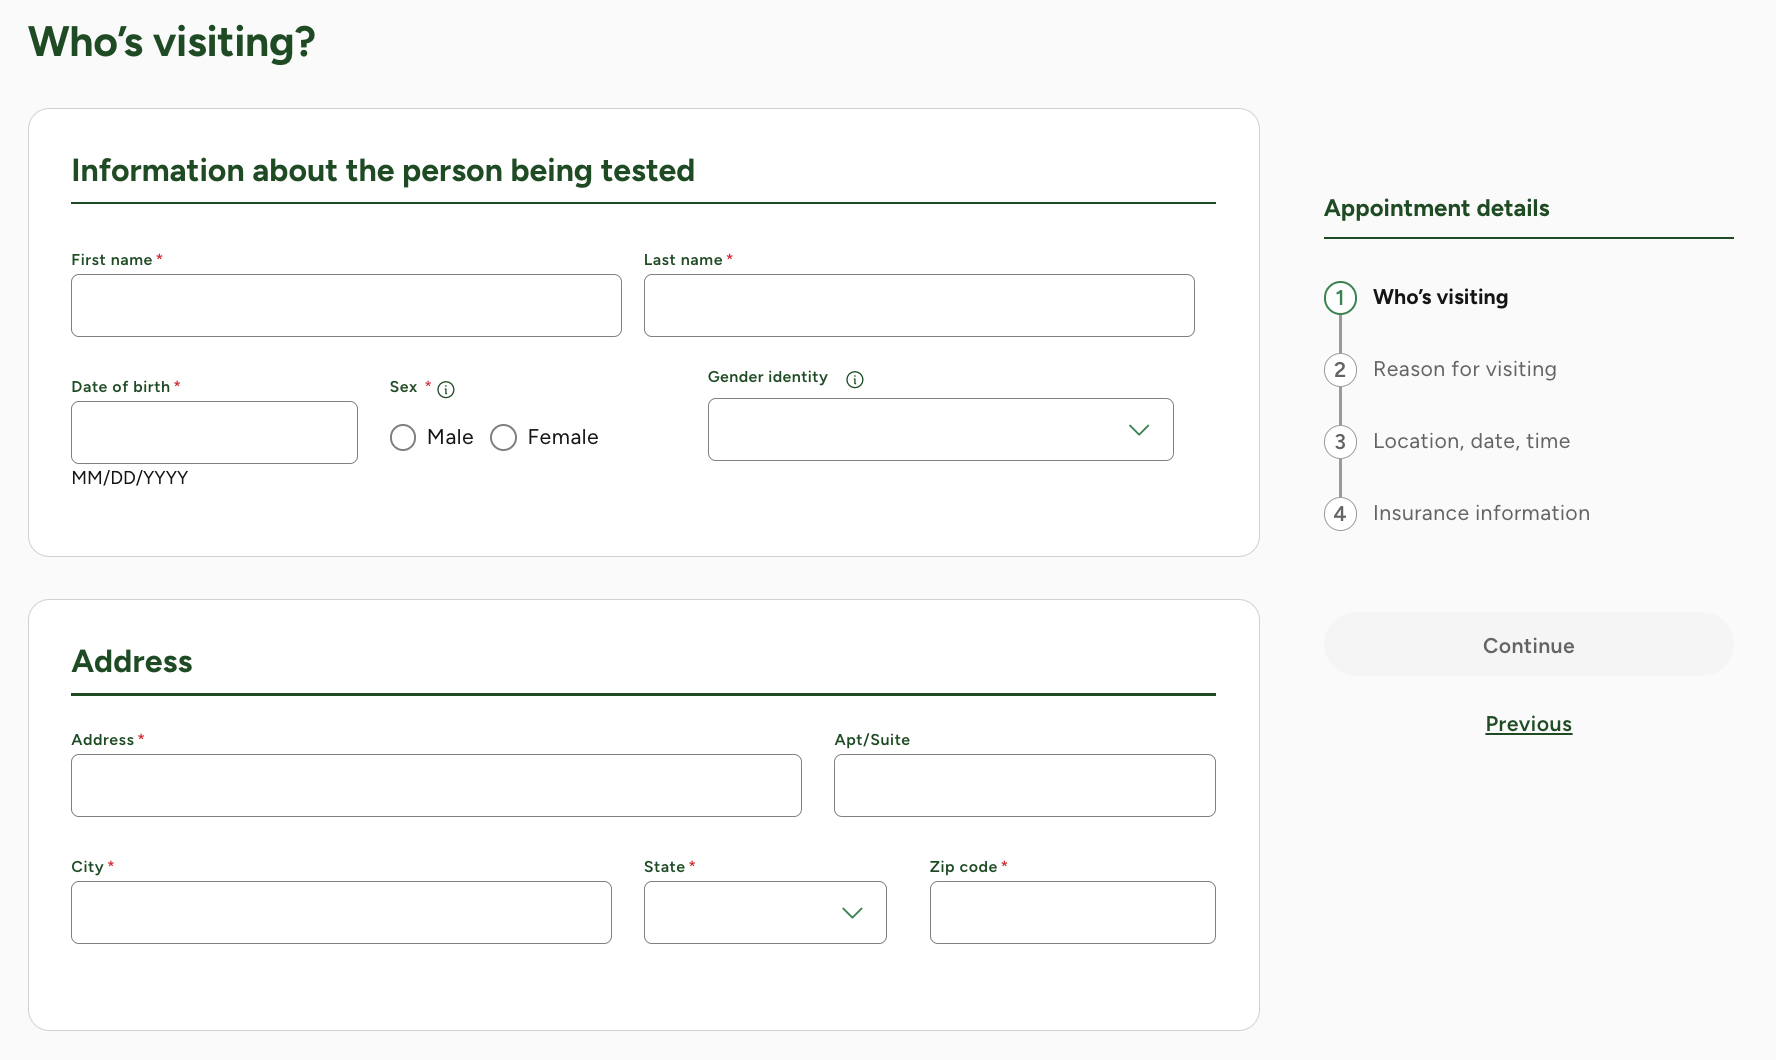Click step 2 circle icon
This screenshot has width=1776, height=1060.
(x=1340, y=370)
